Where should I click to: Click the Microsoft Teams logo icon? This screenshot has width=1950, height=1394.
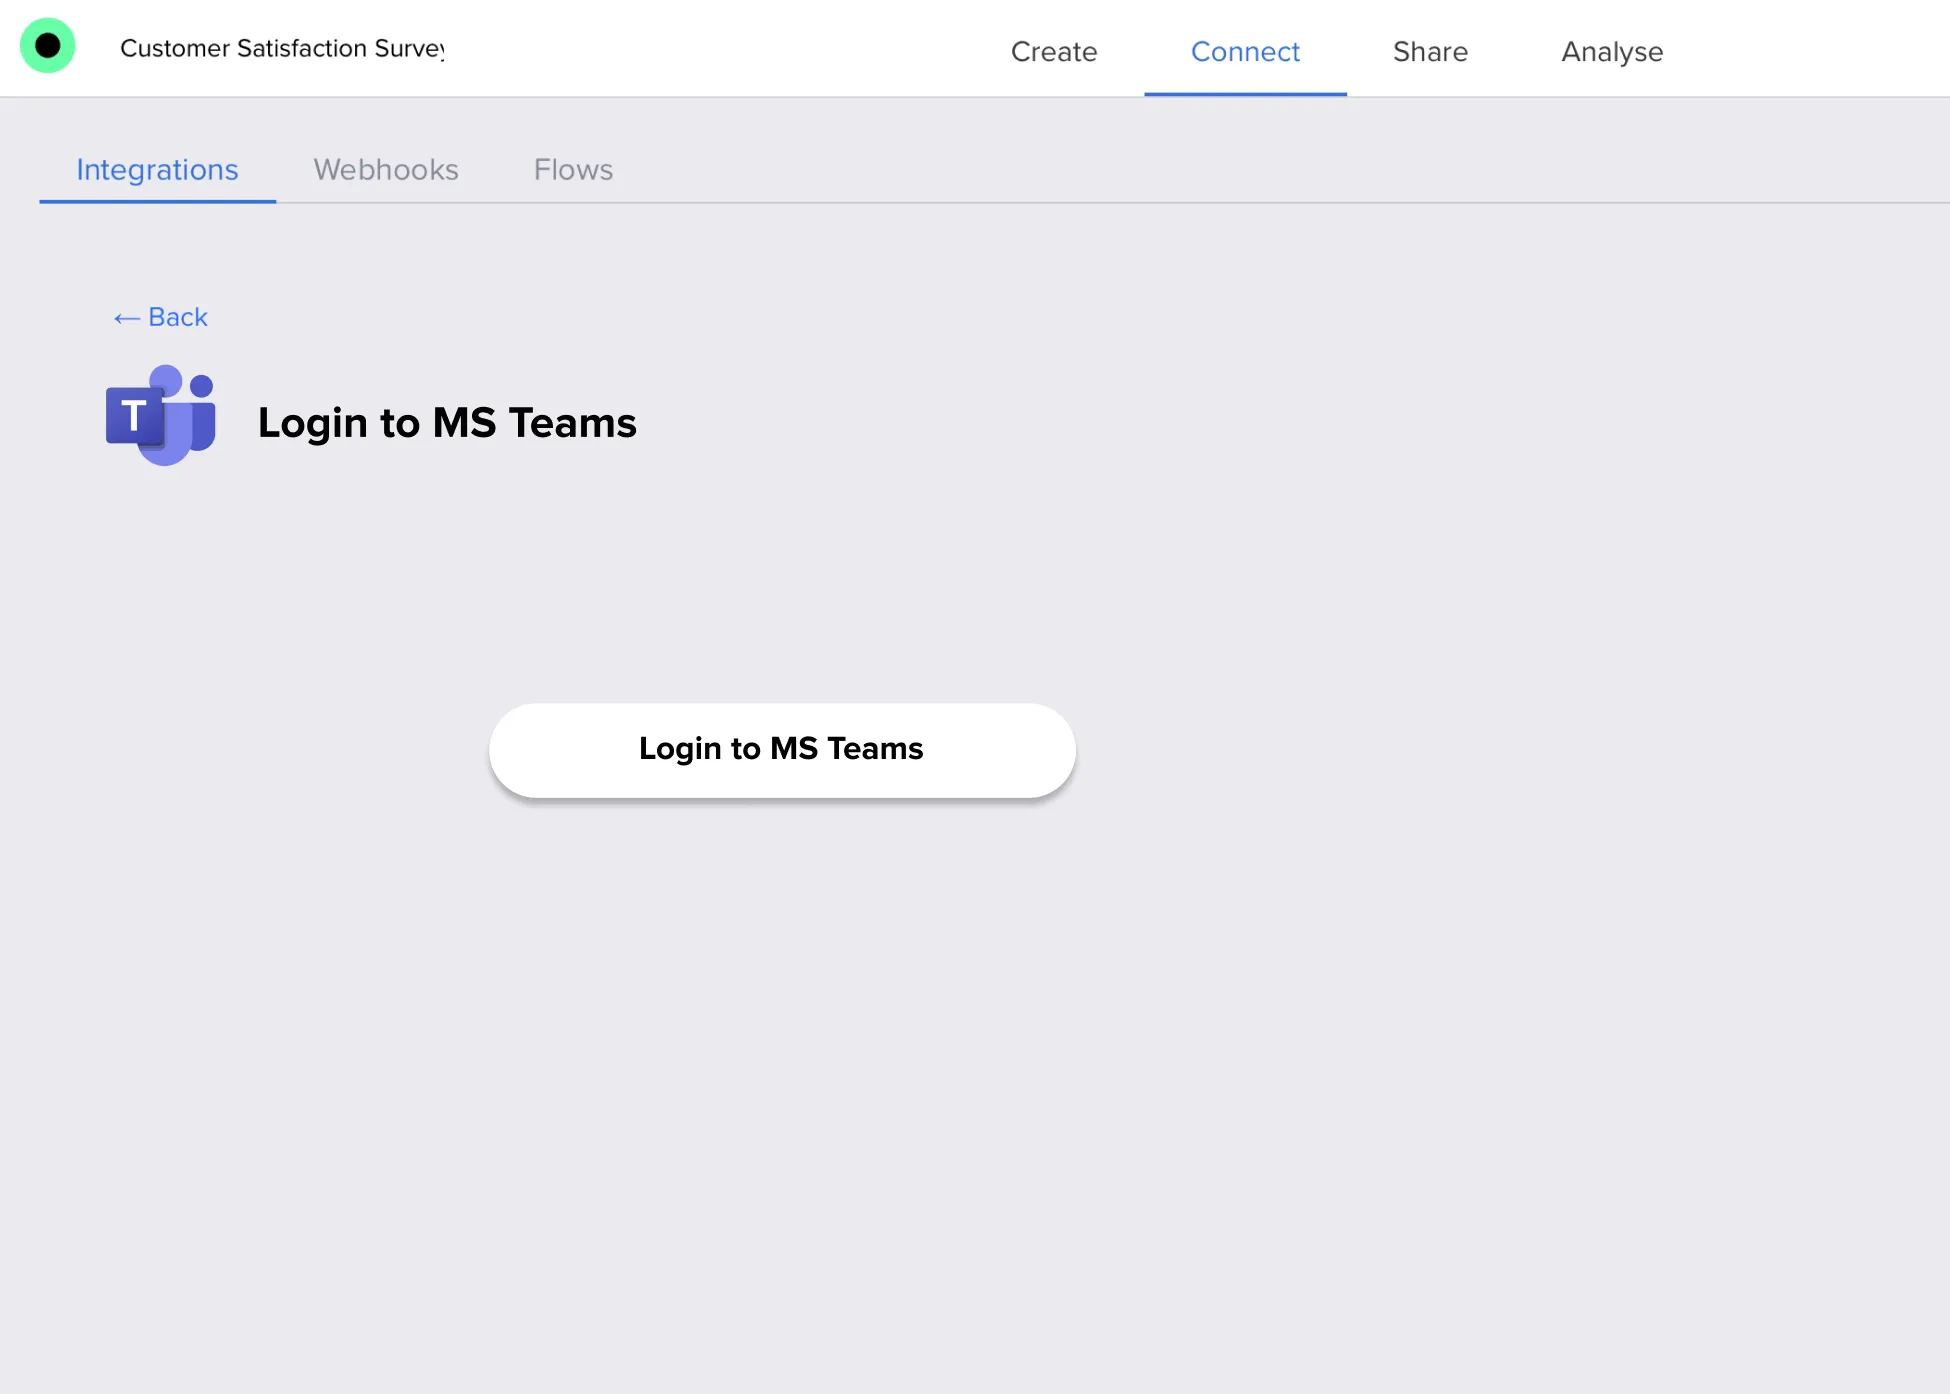point(161,415)
